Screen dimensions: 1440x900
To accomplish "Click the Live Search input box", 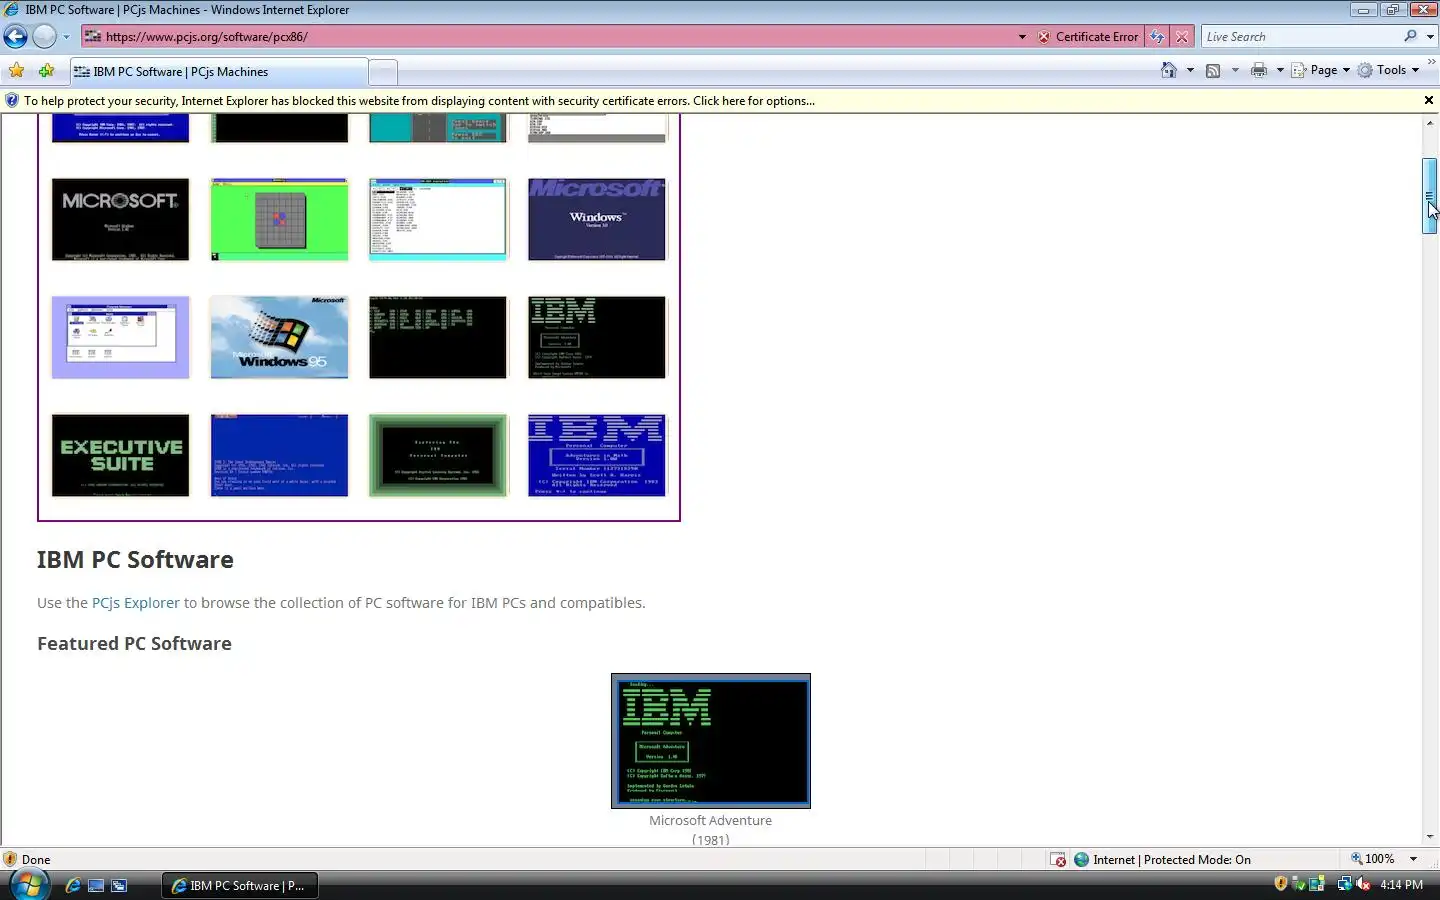I will tap(1300, 37).
